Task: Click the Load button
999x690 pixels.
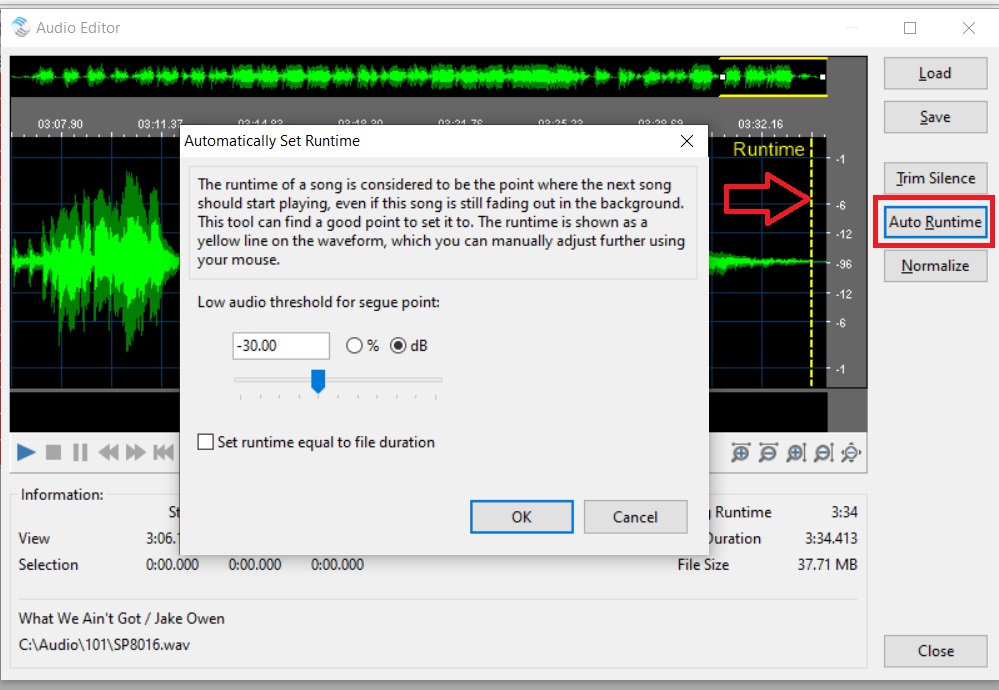Action: [x=935, y=73]
